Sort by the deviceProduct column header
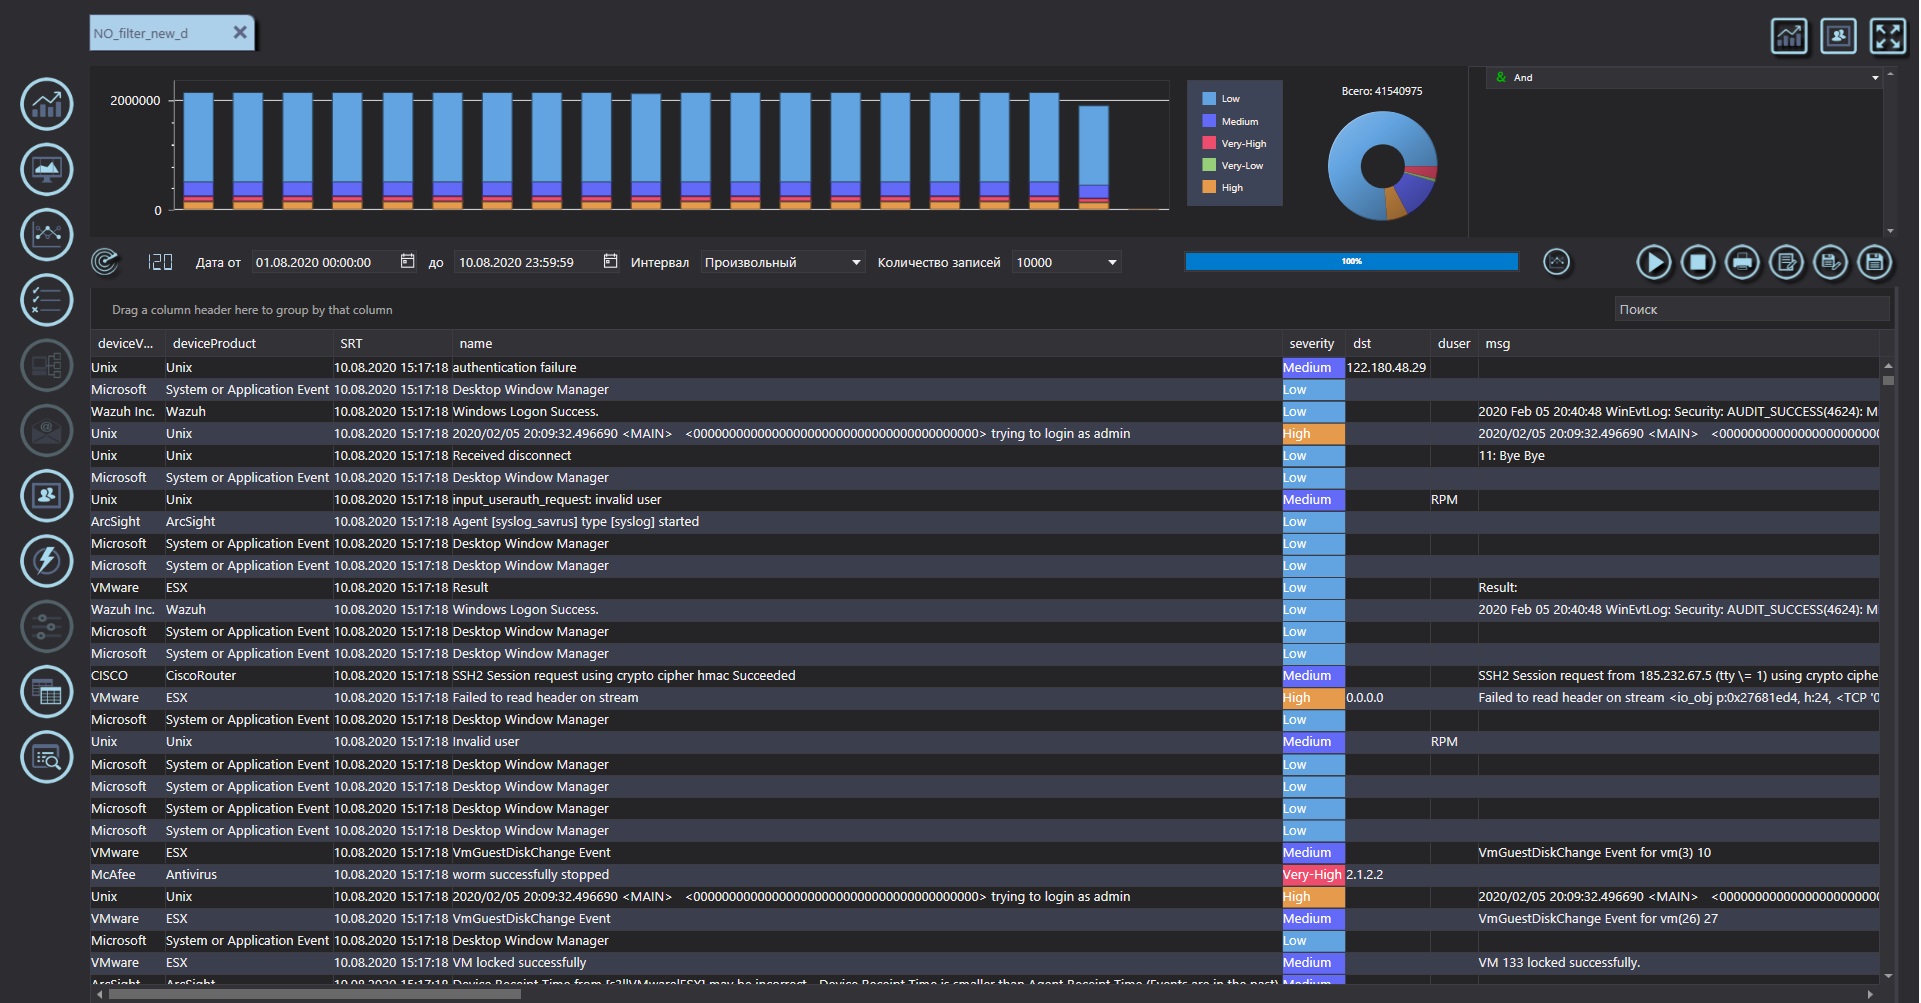Screen dimensions: 1921x1003 pyautogui.click(x=214, y=344)
